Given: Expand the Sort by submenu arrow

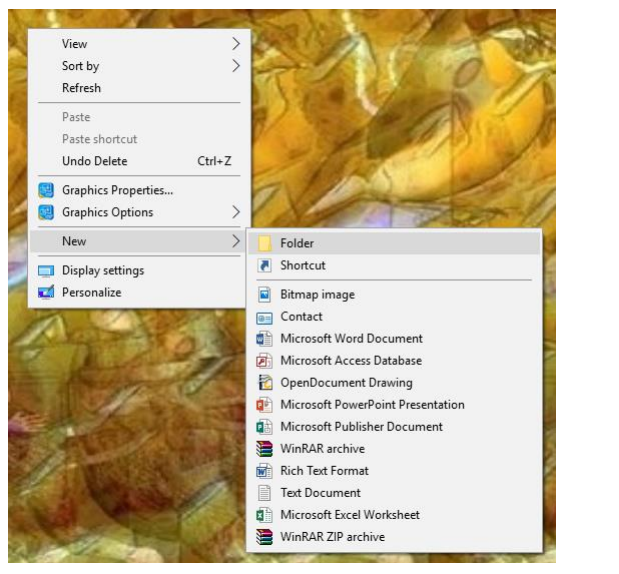Looking at the screenshot, I should 236,66.
